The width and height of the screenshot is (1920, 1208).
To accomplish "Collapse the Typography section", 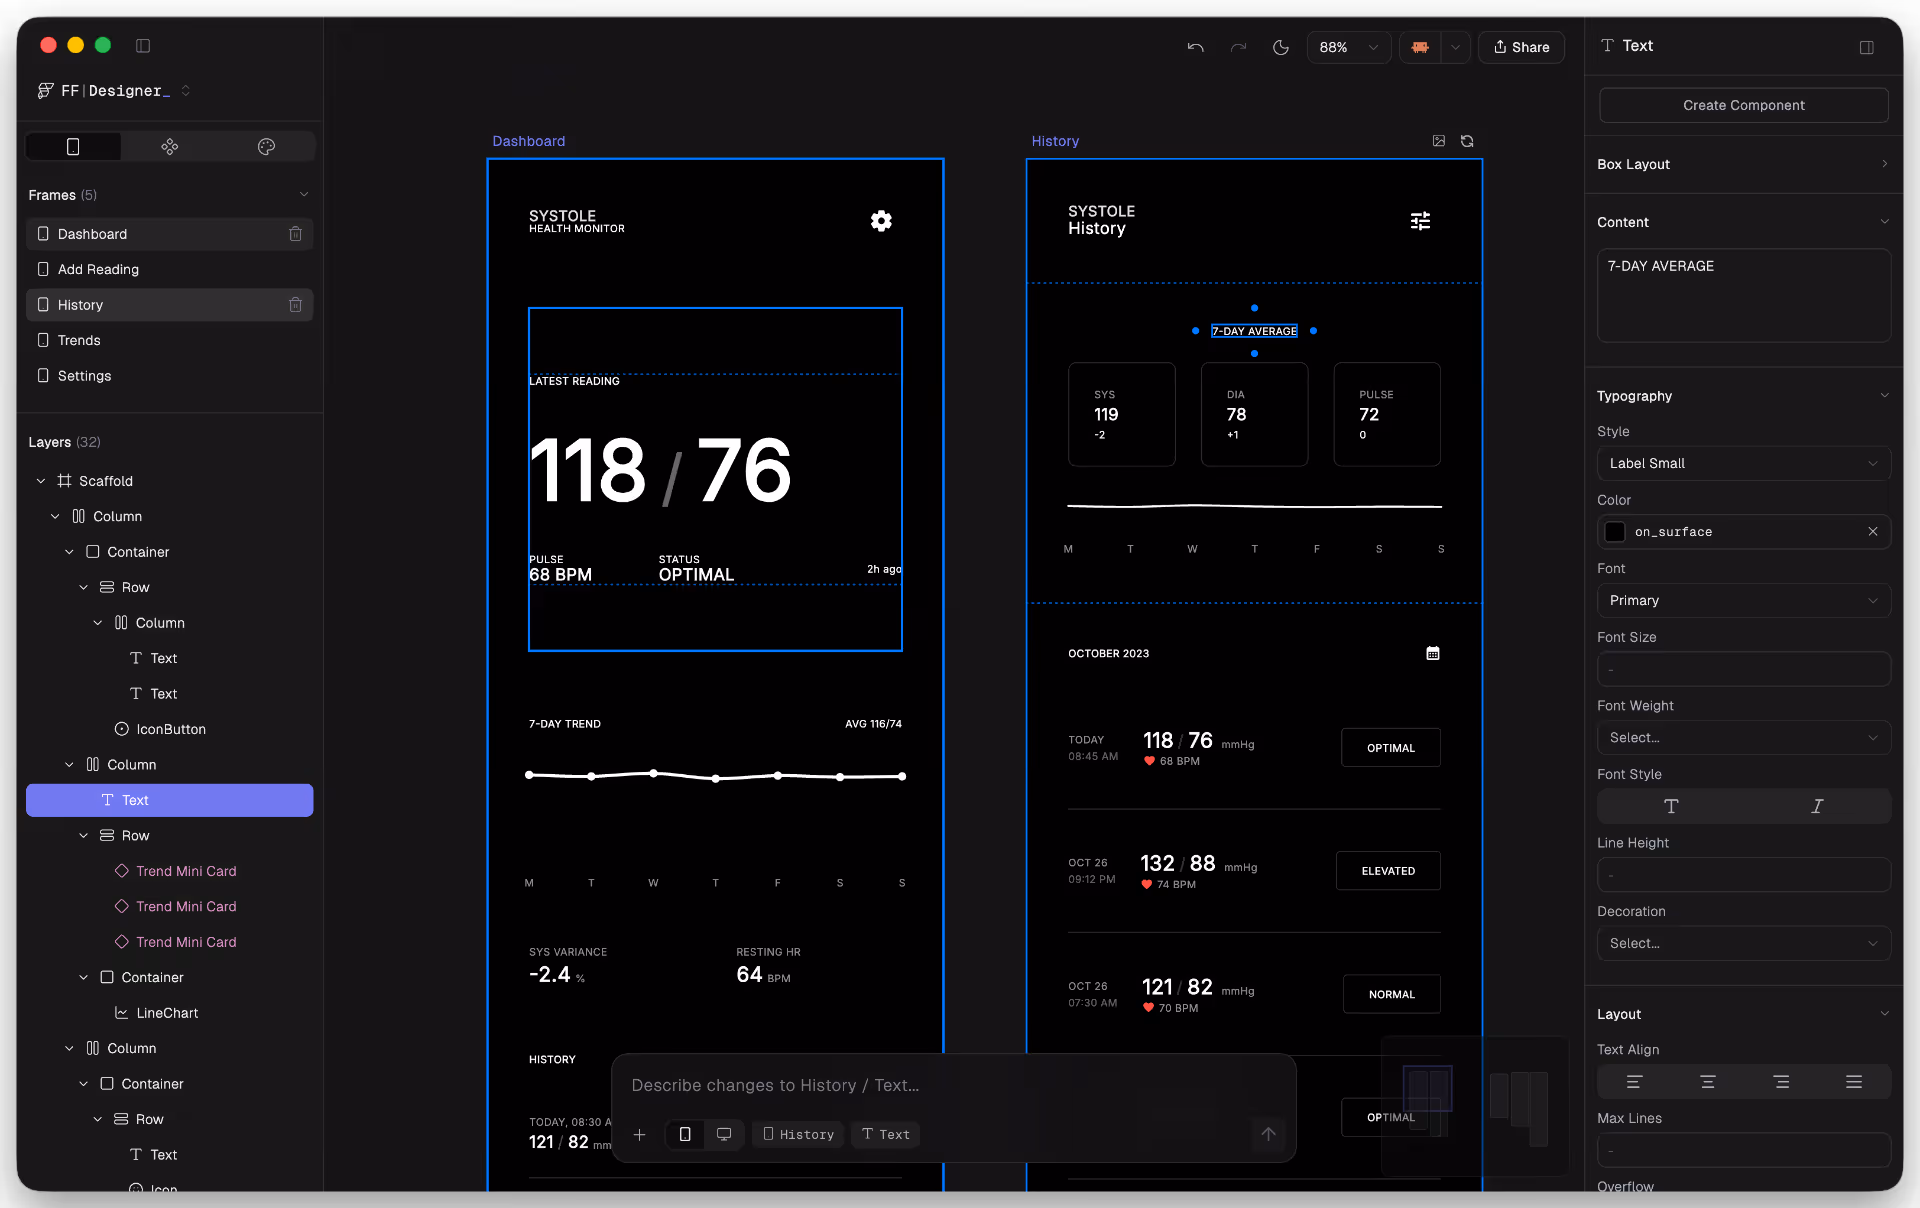I will tap(1884, 396).
